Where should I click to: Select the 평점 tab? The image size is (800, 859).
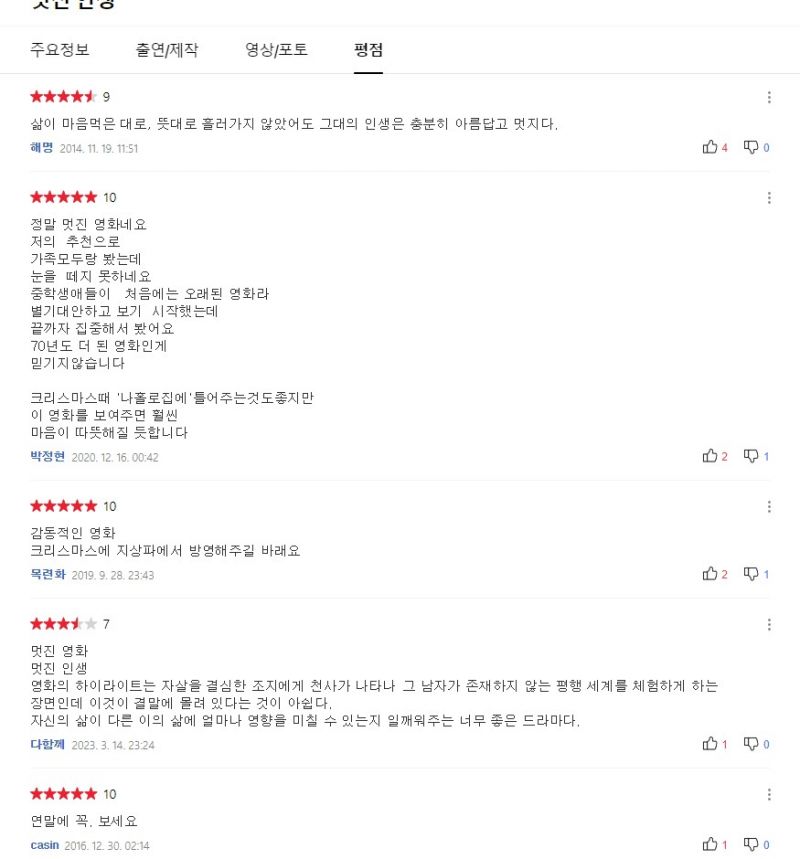(368, 50)
